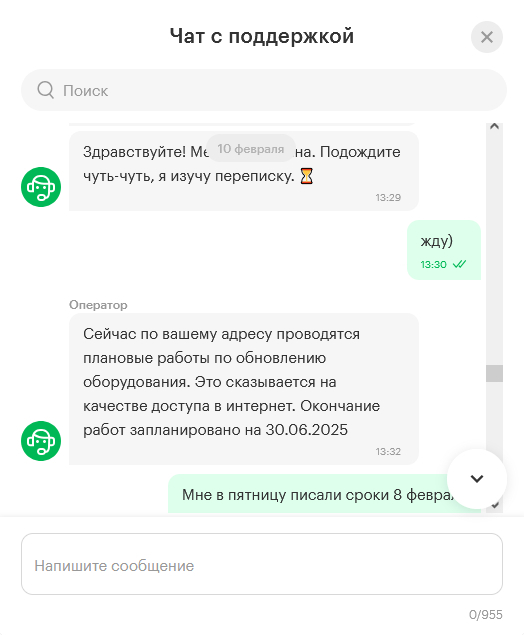
Task: Click the magnifier search icon
Action: (45, 90)
